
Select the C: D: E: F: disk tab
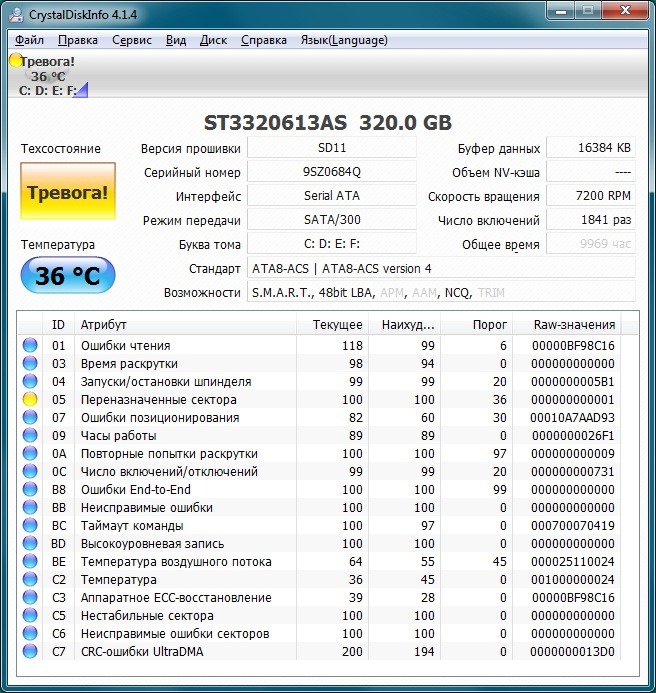48,75
